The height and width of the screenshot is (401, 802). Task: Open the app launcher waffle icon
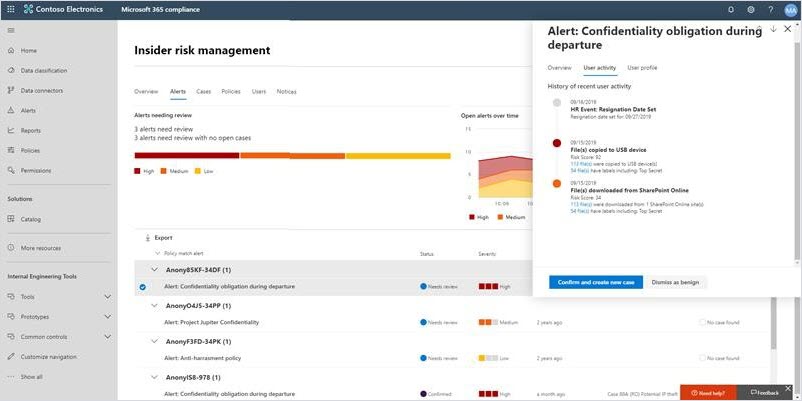11,10
